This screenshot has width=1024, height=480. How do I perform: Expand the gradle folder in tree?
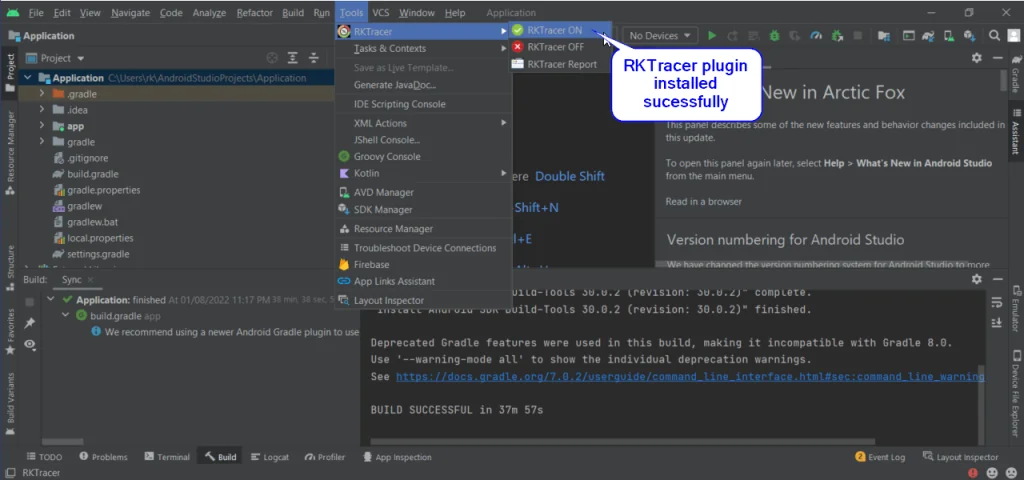(x=42, y=142)
